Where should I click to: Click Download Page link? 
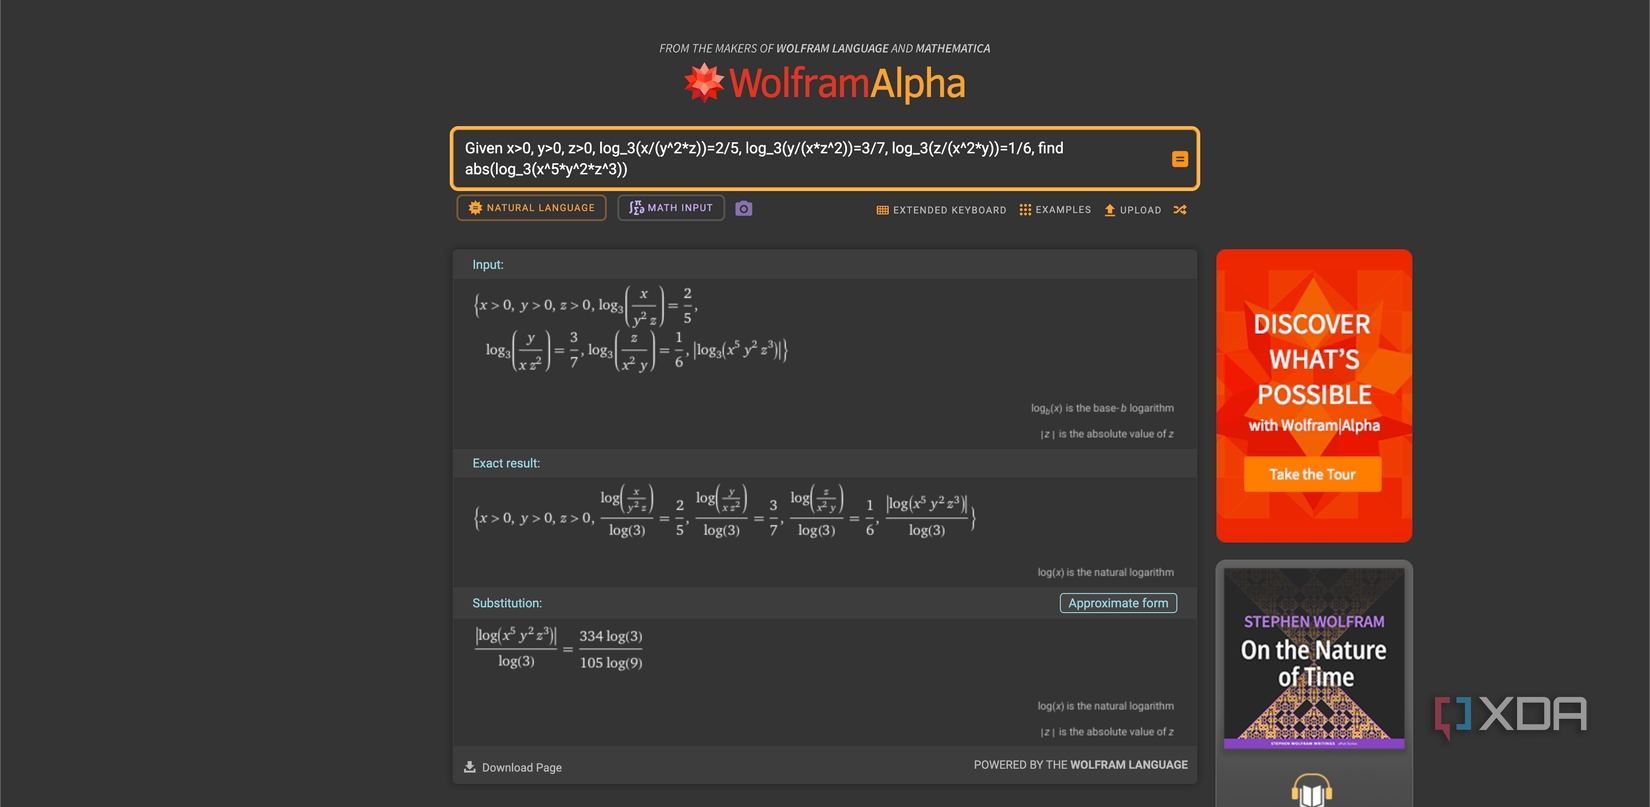513,768
